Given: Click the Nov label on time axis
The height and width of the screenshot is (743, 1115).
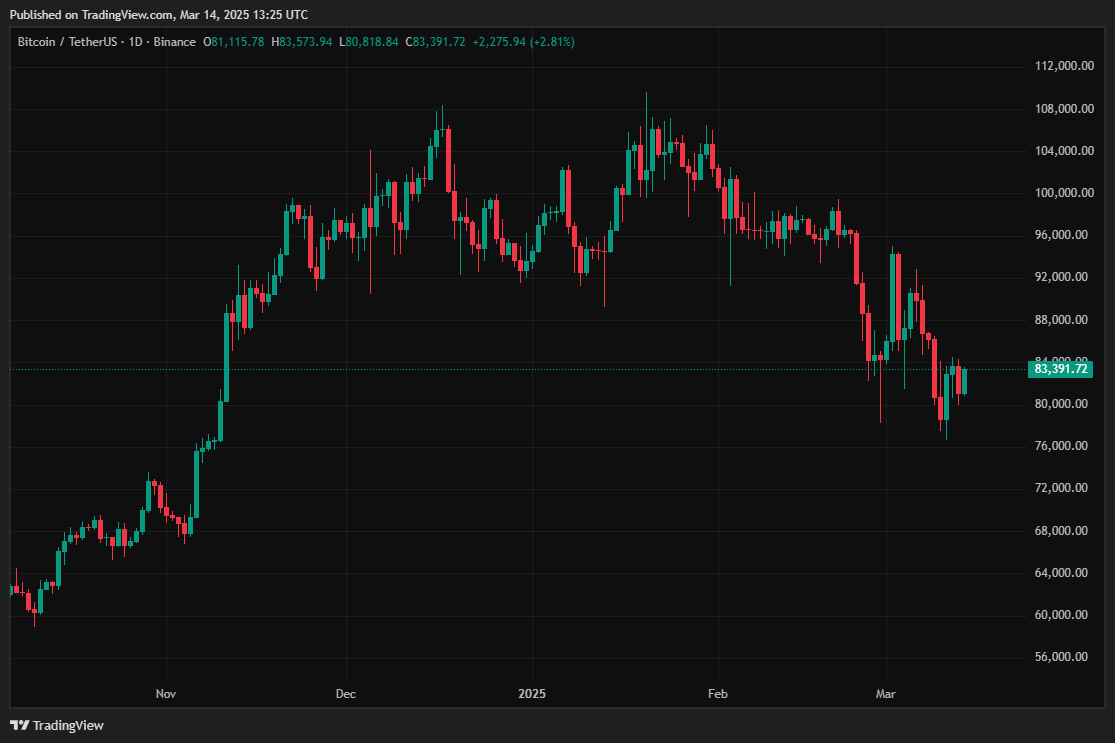Looking at the screenshot, I should [166, 694].
